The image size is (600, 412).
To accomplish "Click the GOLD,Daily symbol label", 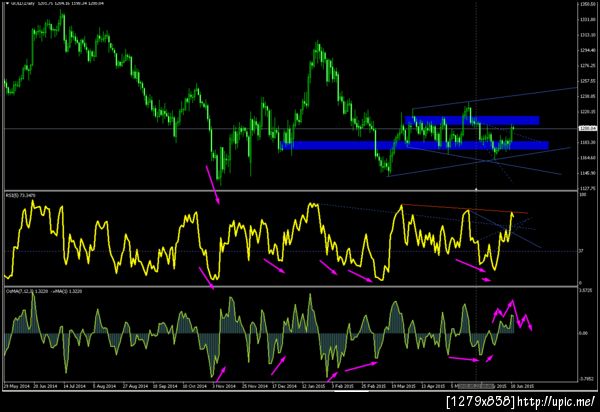I will tap(23, 3).
